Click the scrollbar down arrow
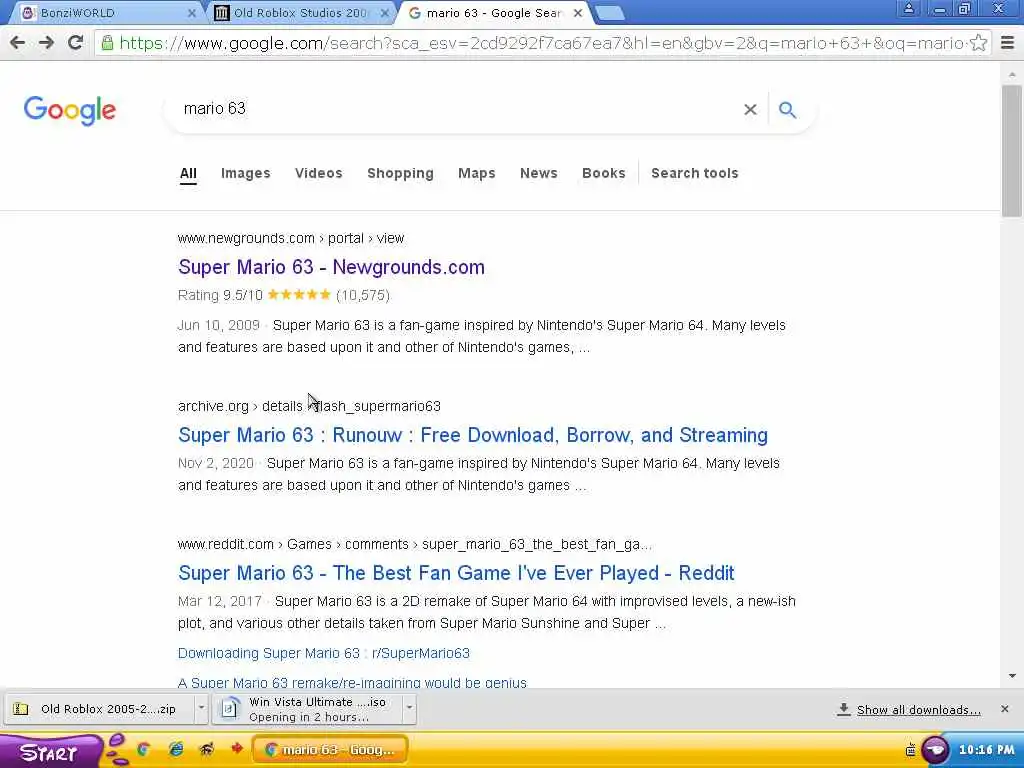Screen dimensions: 1024x768 1012,676
